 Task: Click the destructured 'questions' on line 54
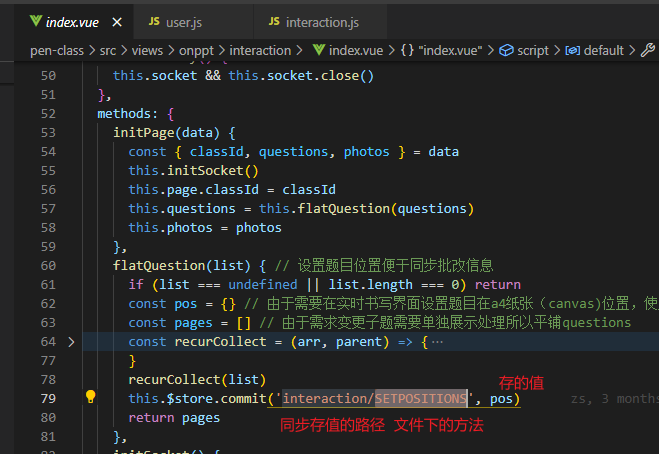click(x=293, y=152)
